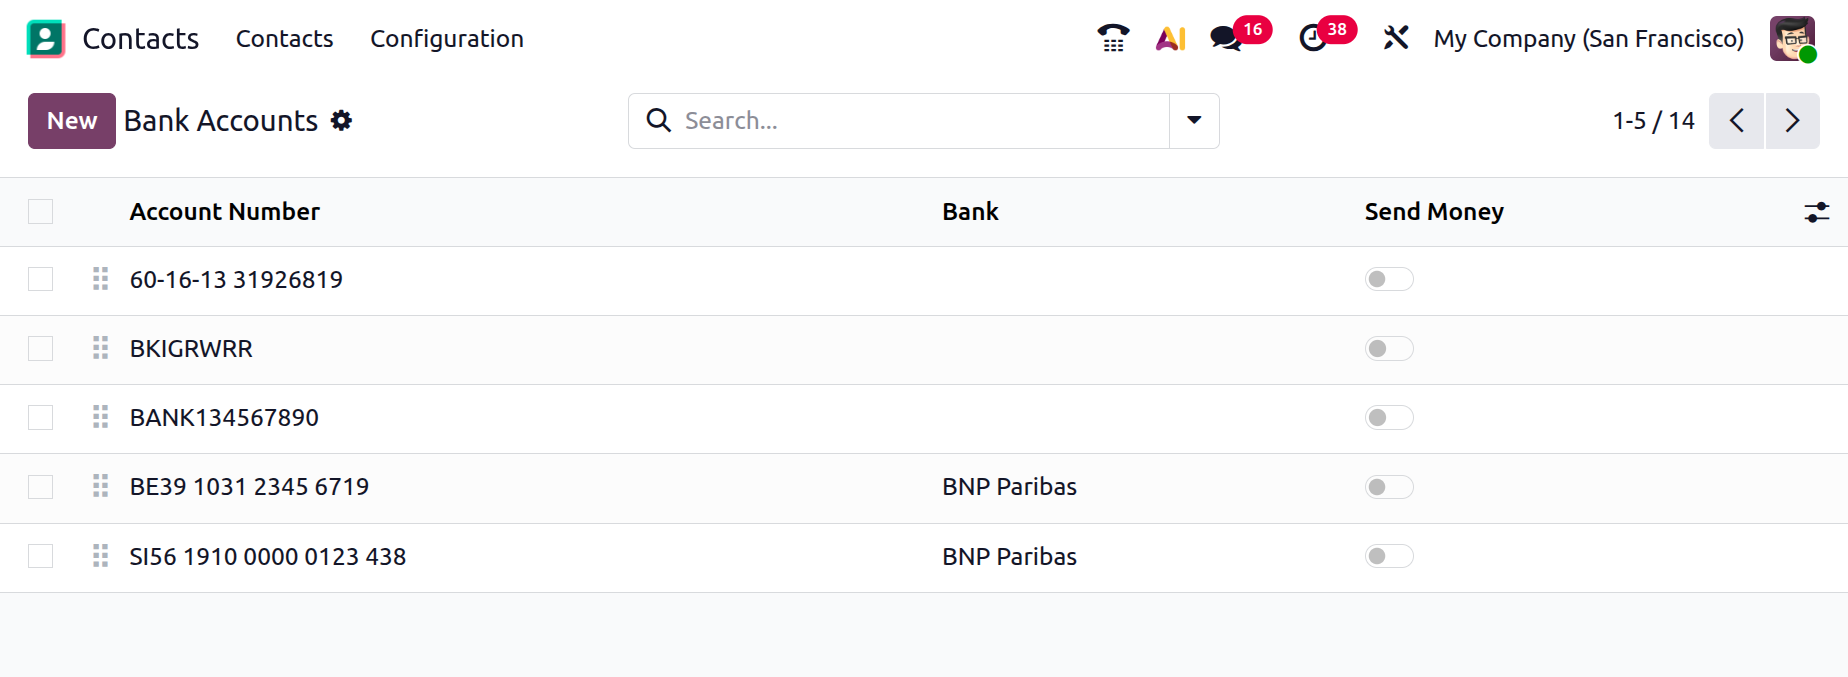The width and height of the screenshot is (1848, 677).
Task: Open the My Company (San Francisco) switcher
Action: coord(1588,38)
